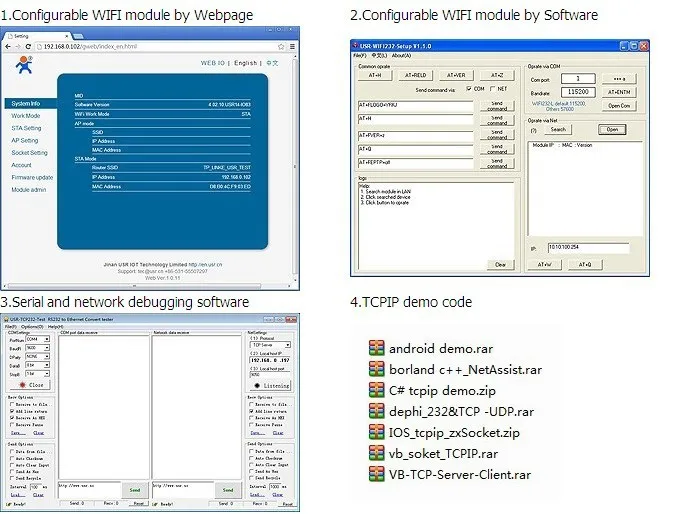Image resolution: width=699 pixels, height=514 pixels.
Task: Click the Open Com button
Action: (619, 106)
